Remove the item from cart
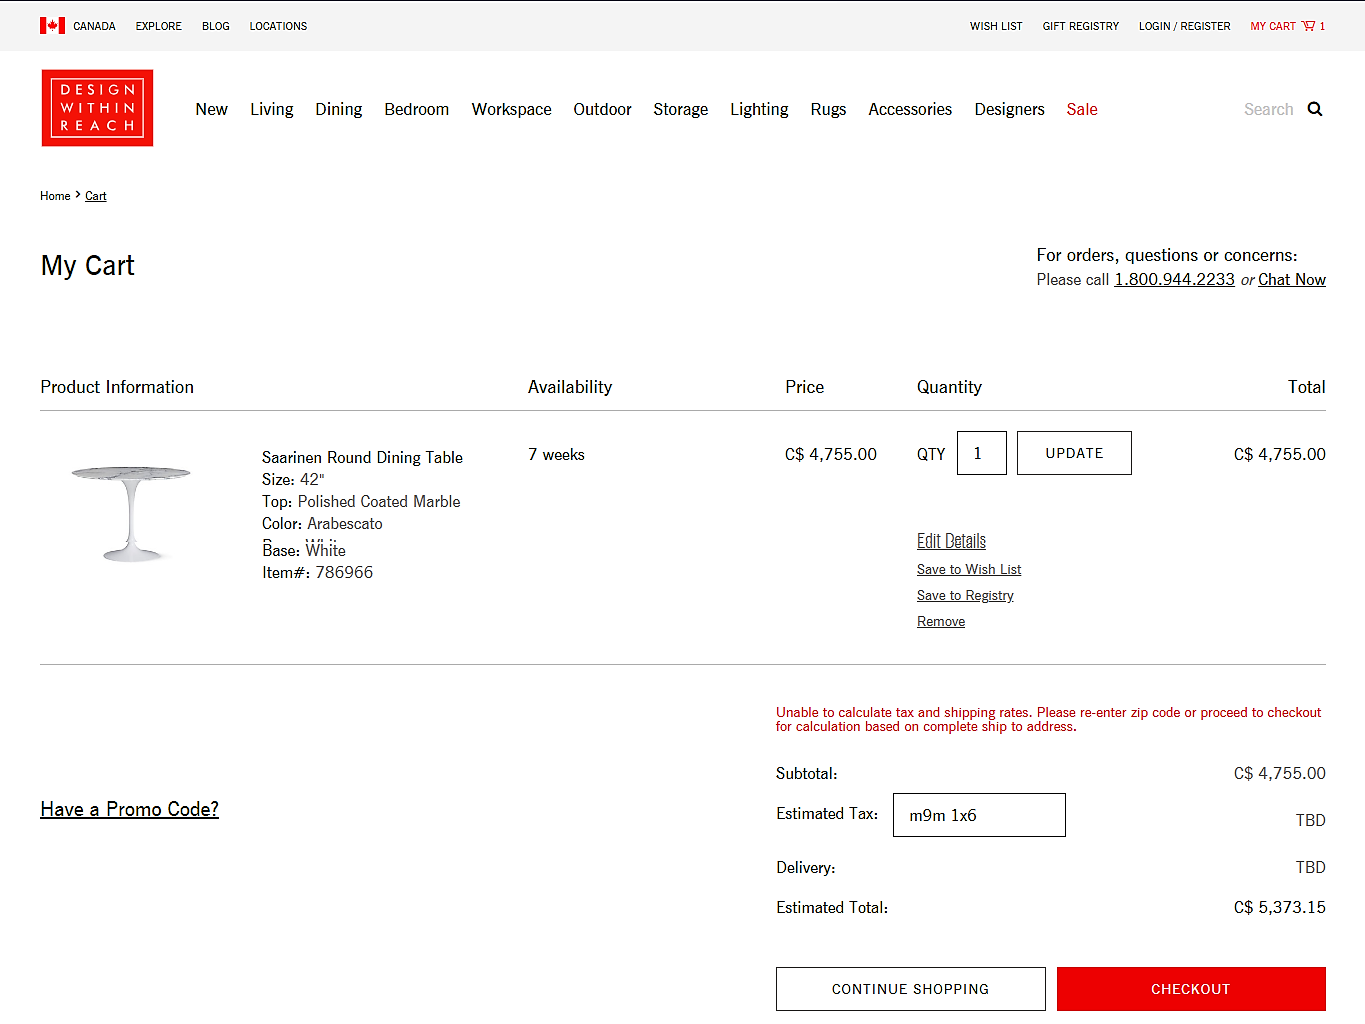 click(940, 621)
